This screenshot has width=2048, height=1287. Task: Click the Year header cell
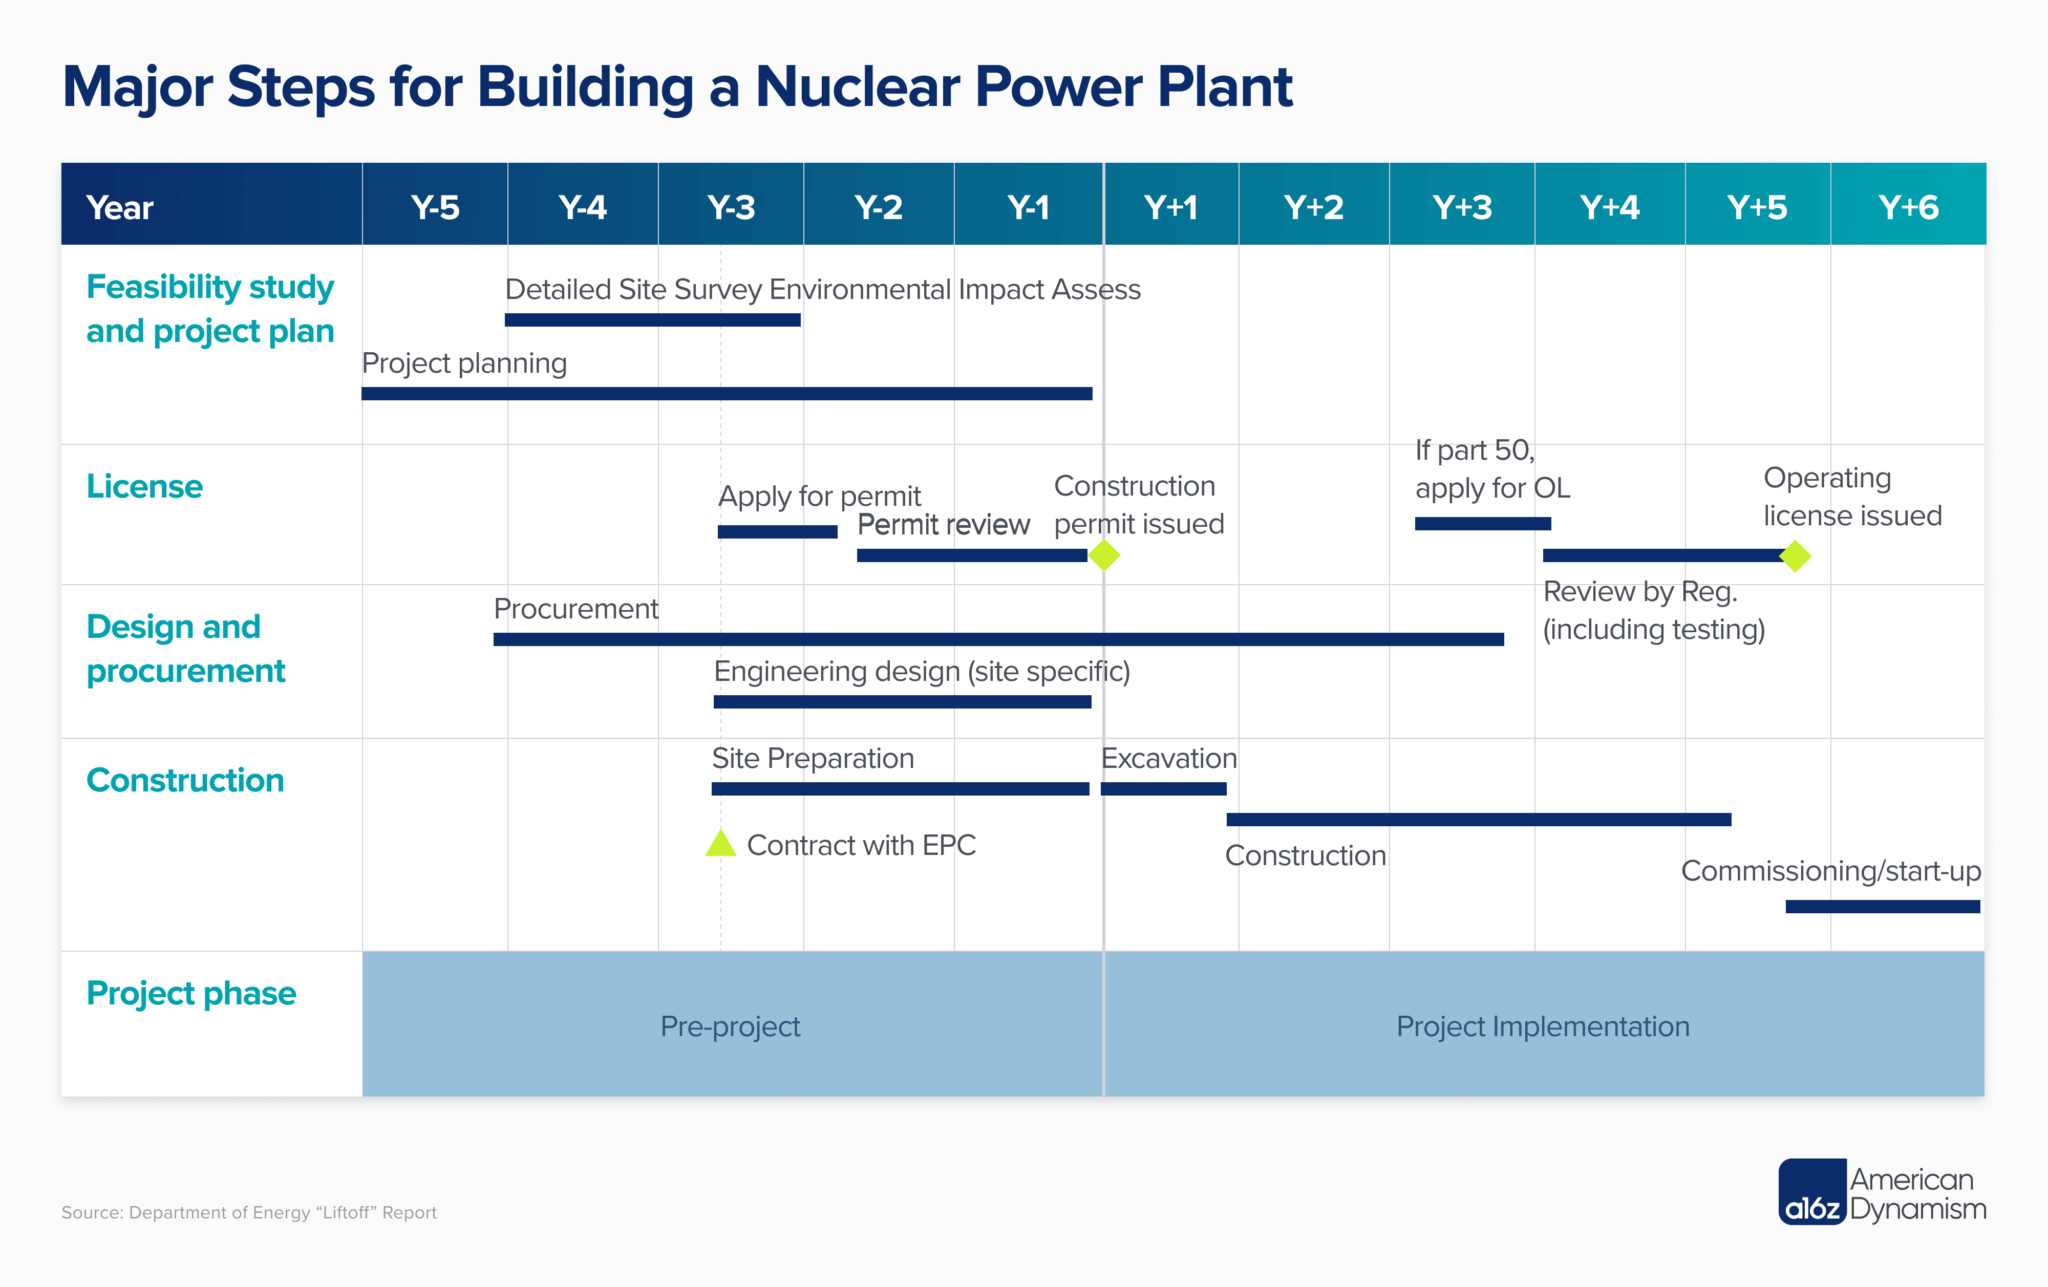click(x=212, y=205)
